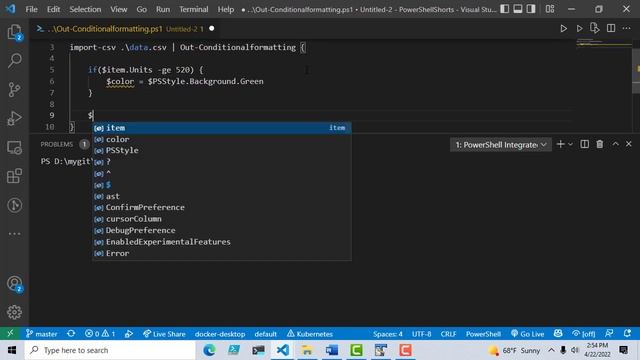The image size is (640, 360).
Task: Open the Run menu
Action: tap(162, 9)
